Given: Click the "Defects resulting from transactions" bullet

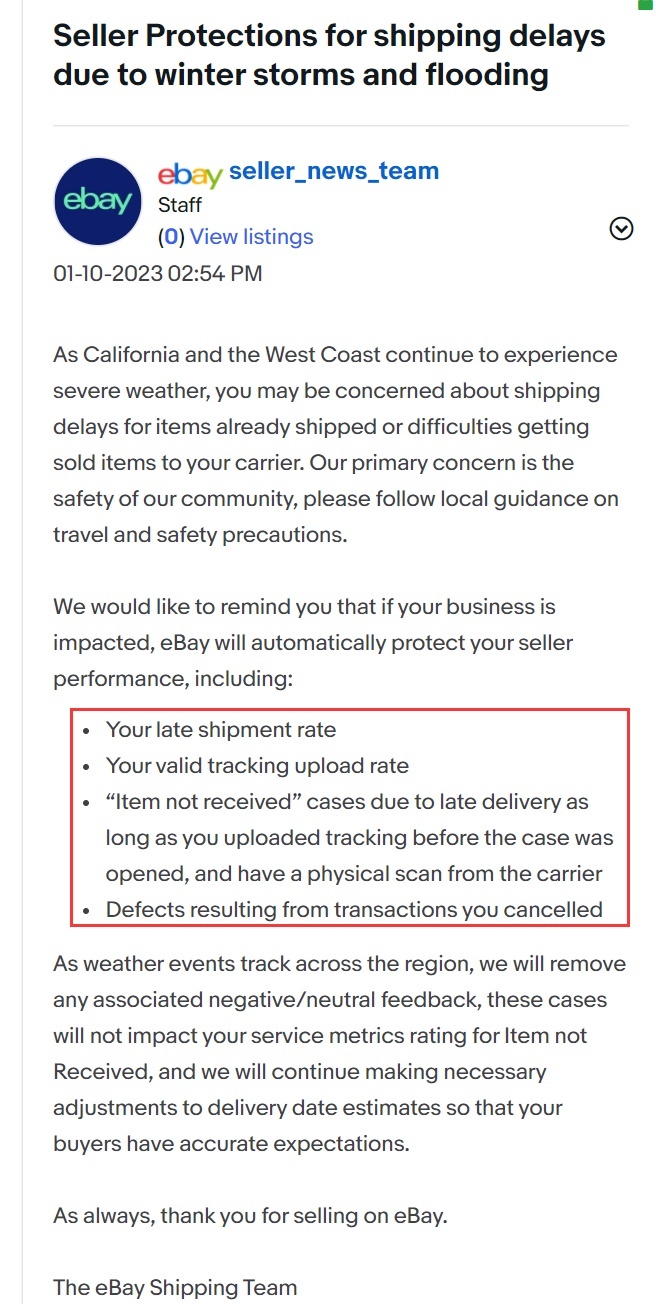Looking at the screenshot, I should (354, 910).
